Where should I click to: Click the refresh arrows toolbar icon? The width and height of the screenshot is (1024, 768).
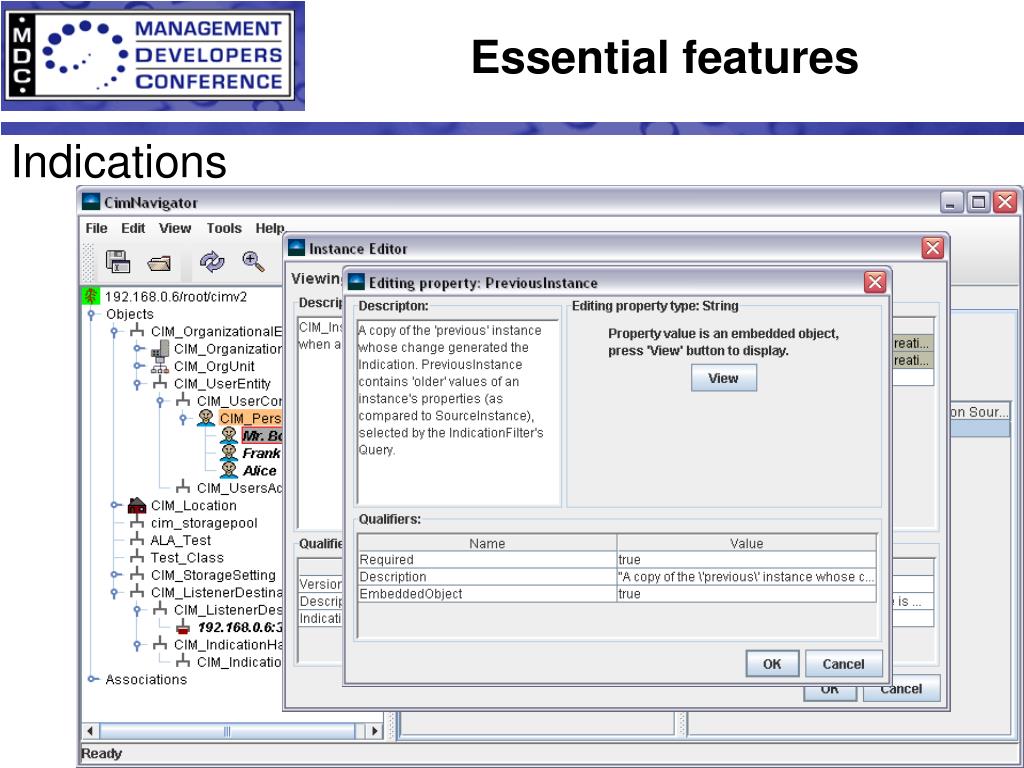point(212,262)
